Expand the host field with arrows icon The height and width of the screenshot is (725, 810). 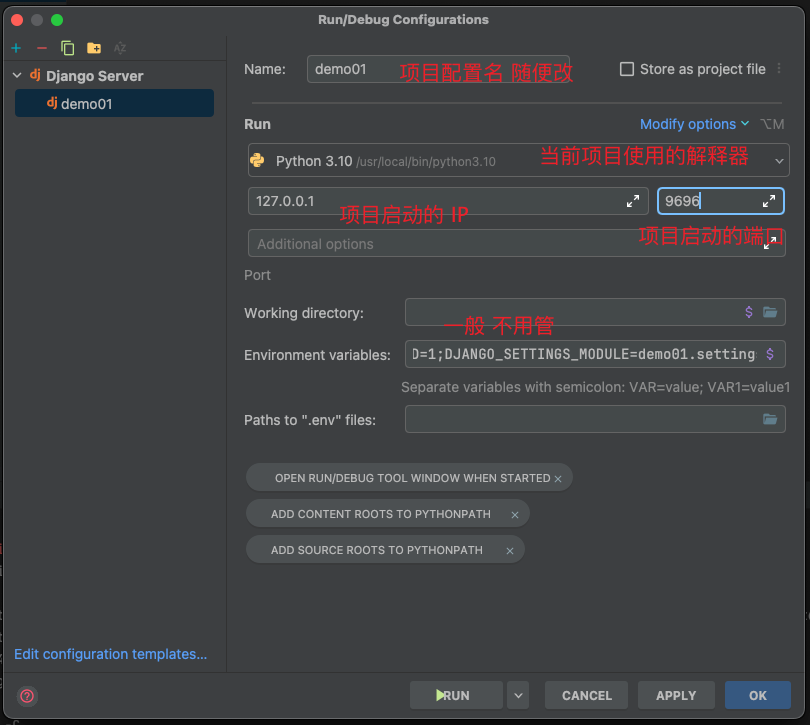point(633,201)
